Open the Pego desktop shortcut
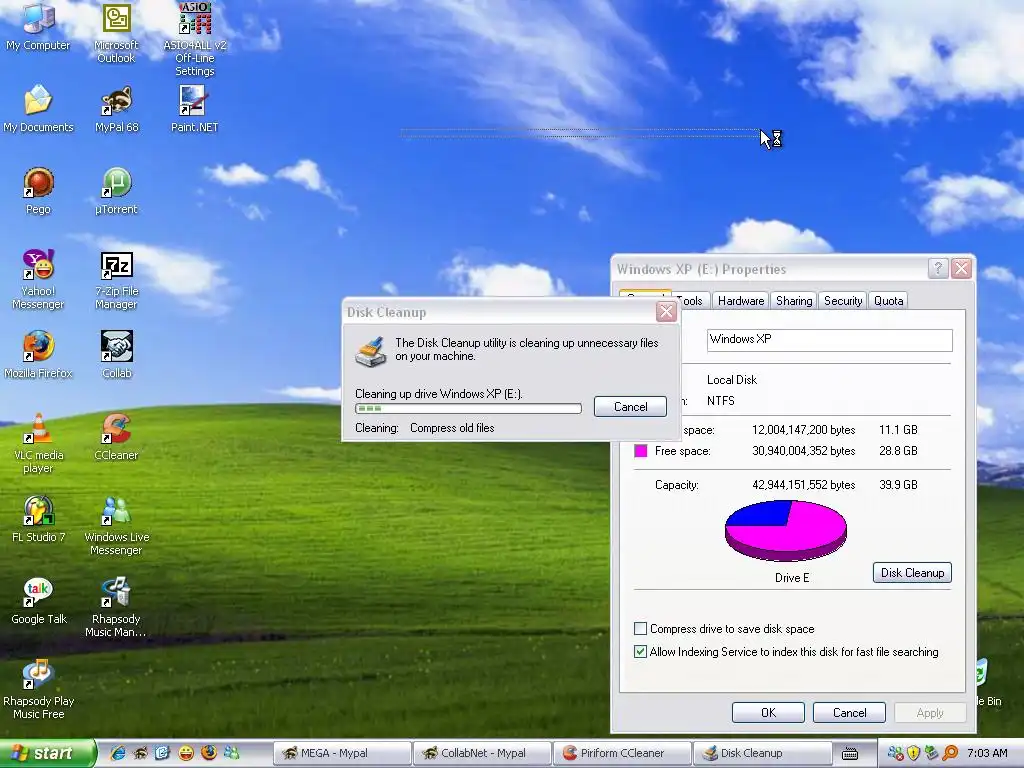The height and width of the screenshot is (768, 1024). tap(38, 191)
